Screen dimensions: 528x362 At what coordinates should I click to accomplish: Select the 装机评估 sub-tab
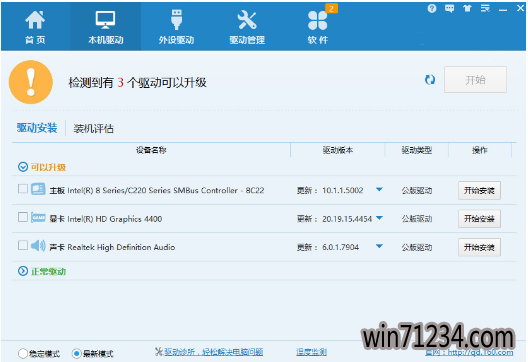pyautogui.click(x=93, y=128)
